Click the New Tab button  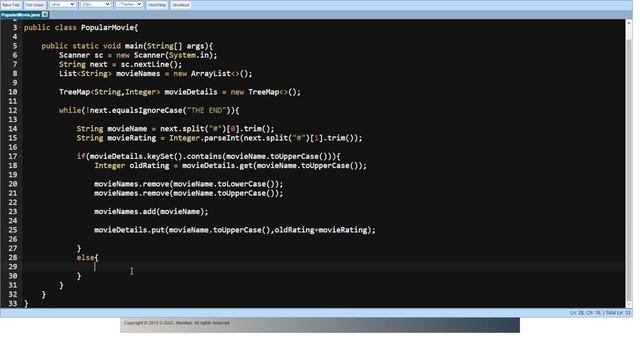(11, 5)
